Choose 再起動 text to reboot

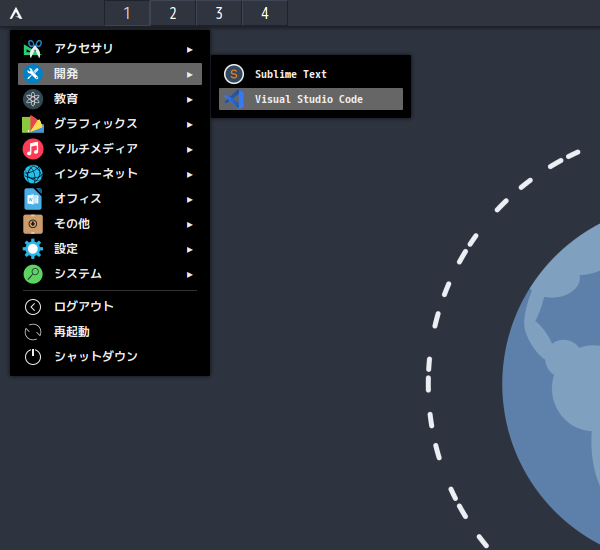point(72,331)
